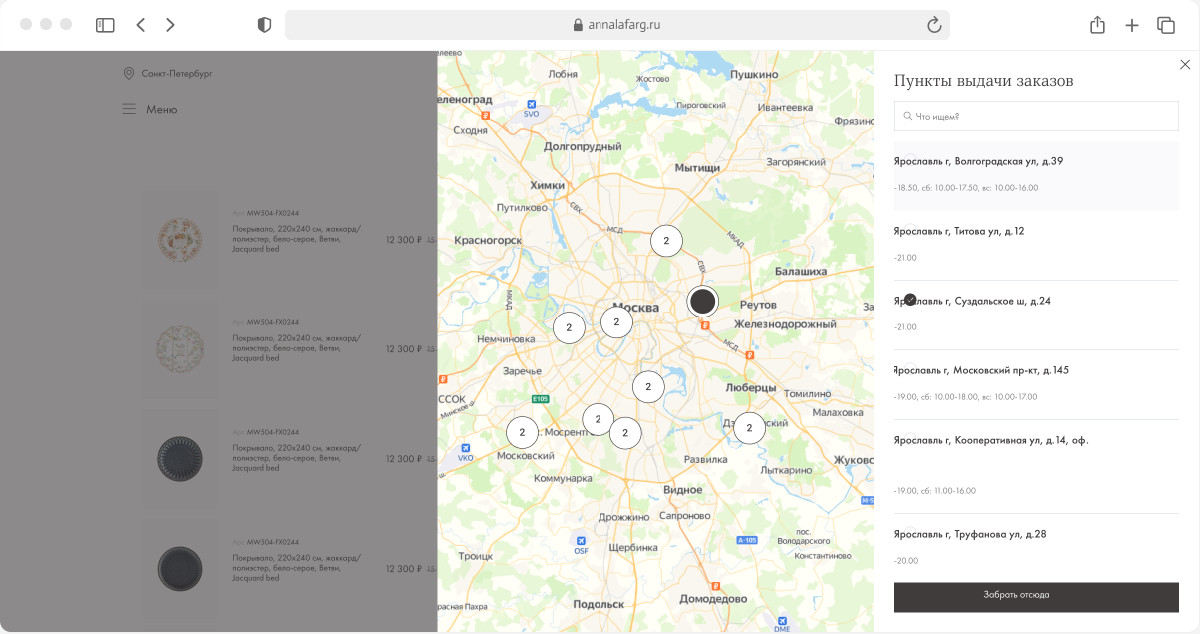This screenshot has height=634, width=1200.
Task: Click the 'Что ищем?' search field
Action: pyautogui.click(x=1036, y=117)
